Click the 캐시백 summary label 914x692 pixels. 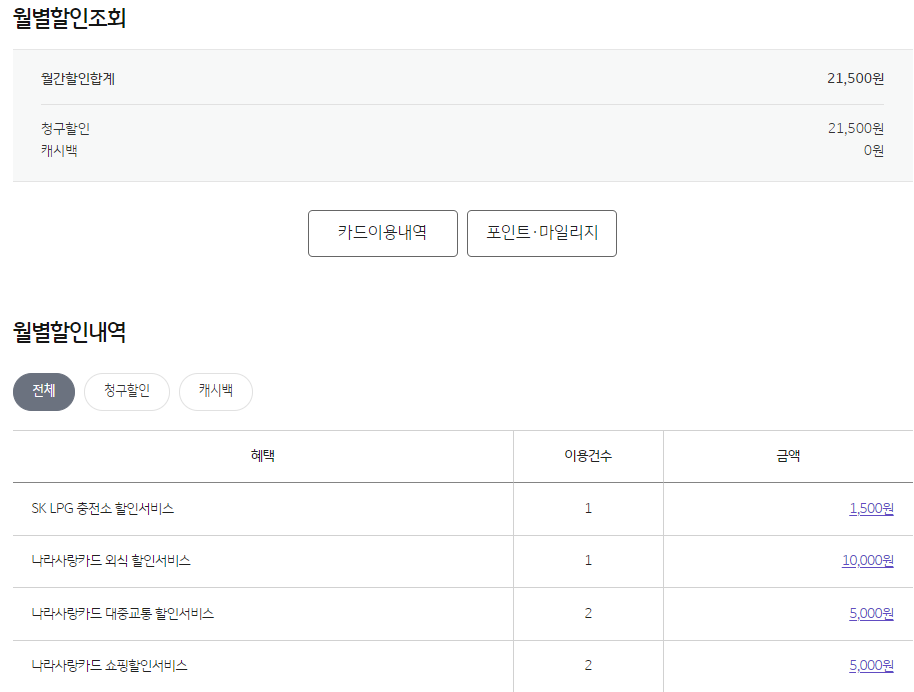pyautogui.click(x=59, y=150)
